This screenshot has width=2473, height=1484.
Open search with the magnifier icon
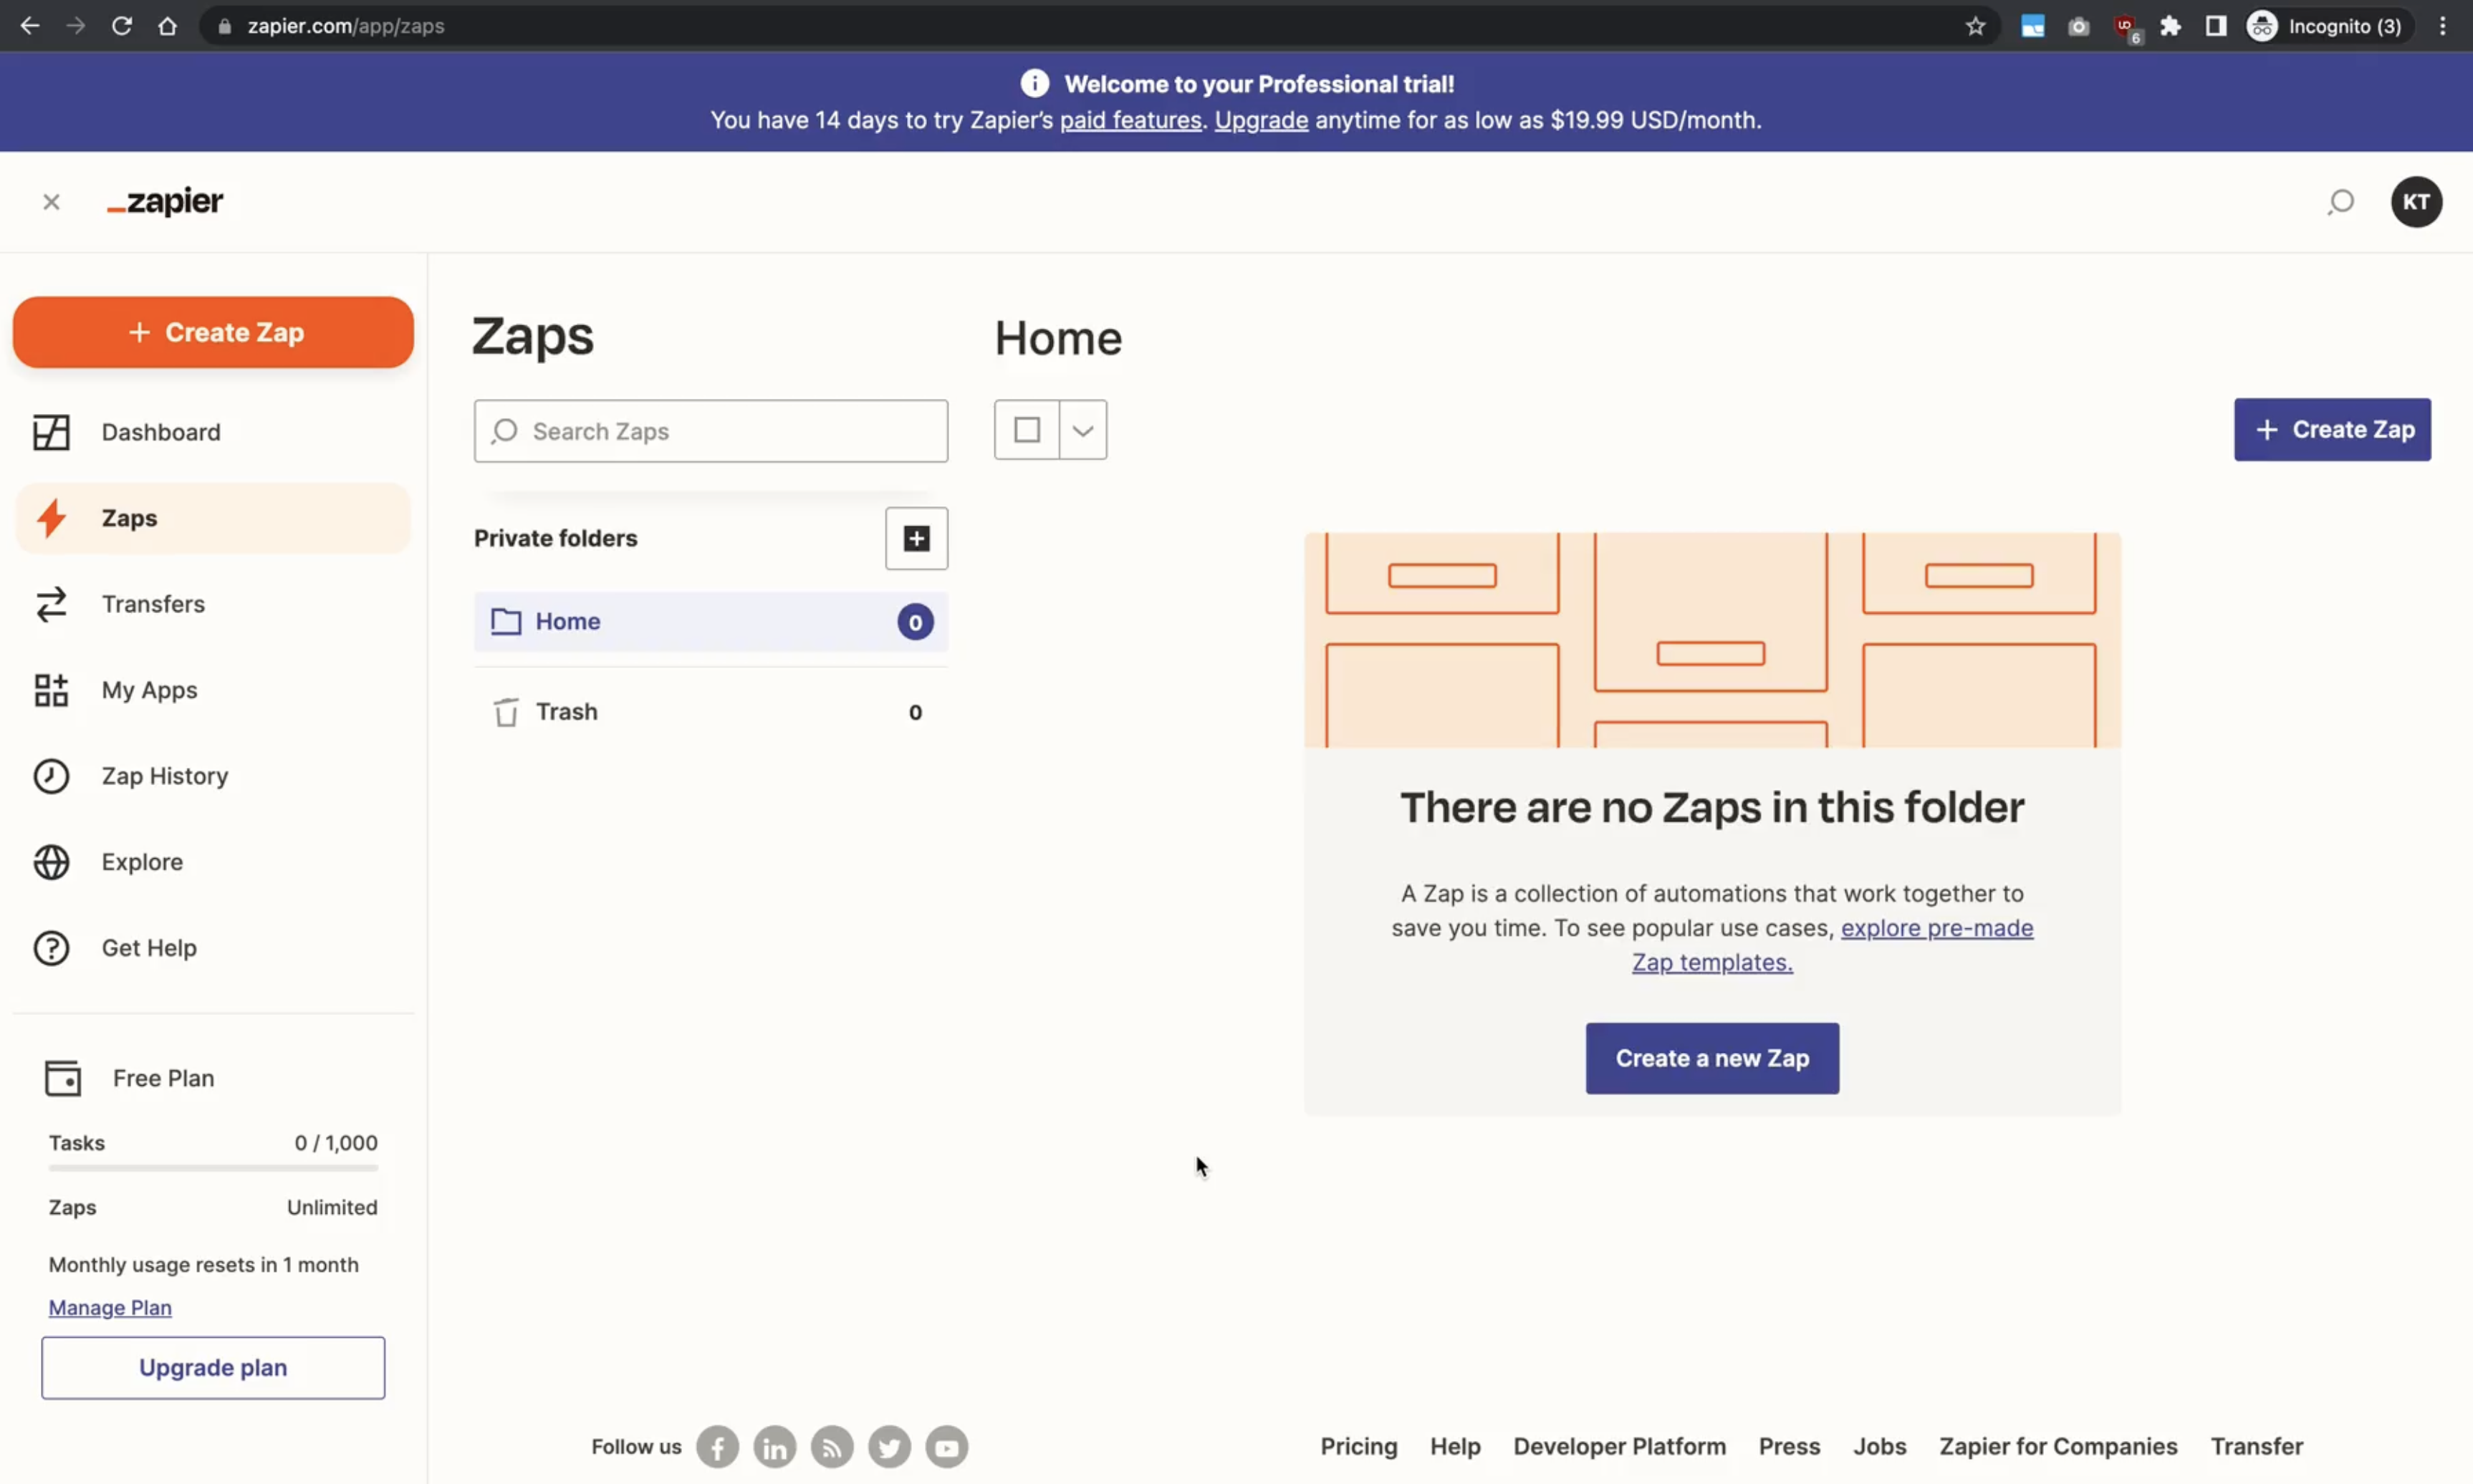(2340, 202)
